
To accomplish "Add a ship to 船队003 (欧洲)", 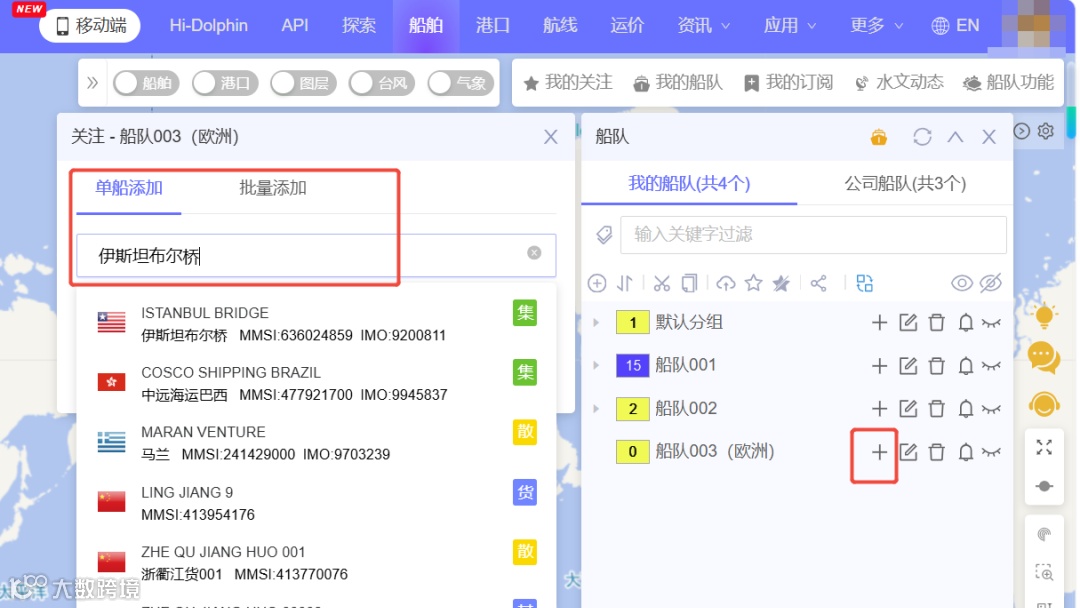I will [879, 452].
